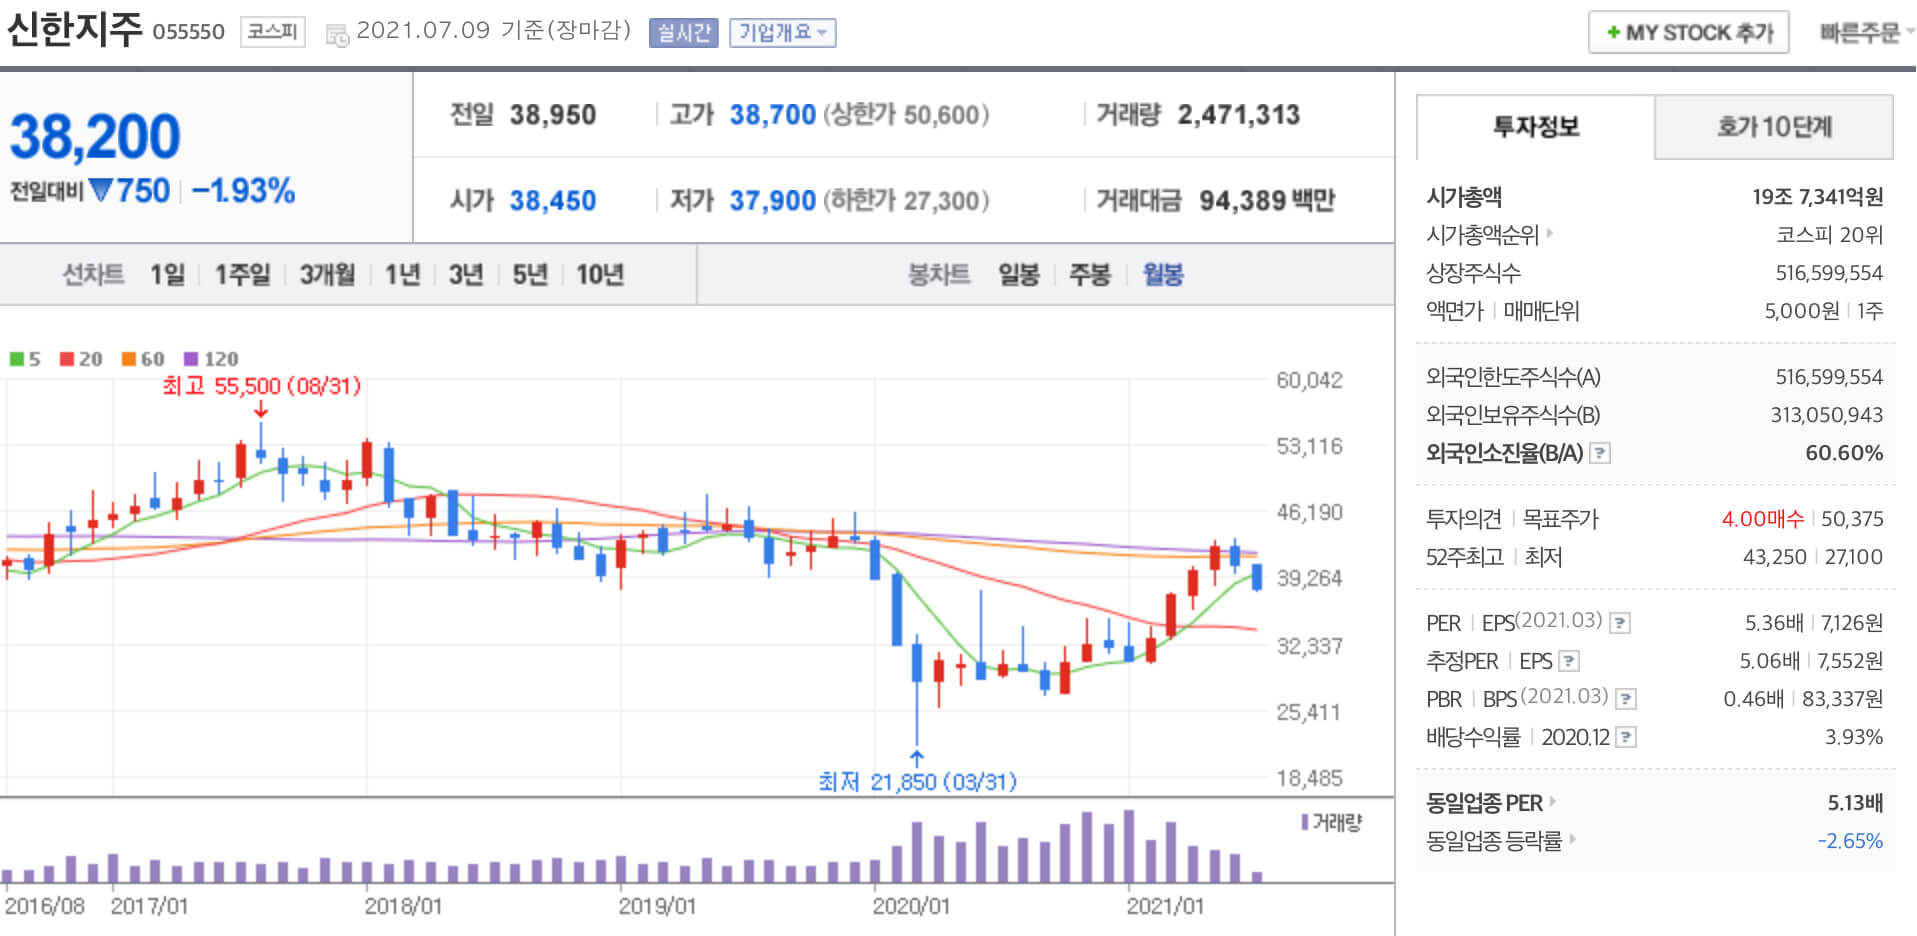Click the 외국인소진율 60.60% value
Screen dimensions: 1917x936
tap(1843, 453)
